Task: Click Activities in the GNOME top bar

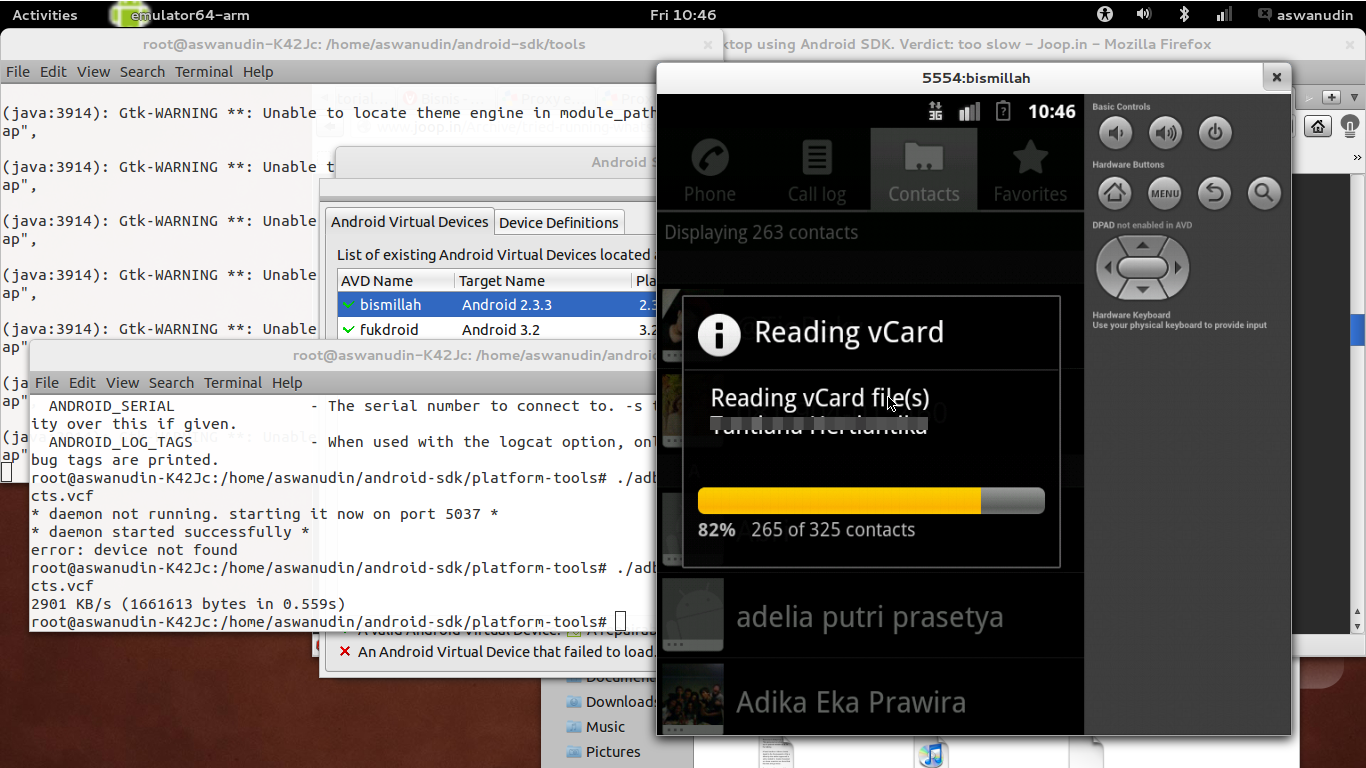Action: 45,15
